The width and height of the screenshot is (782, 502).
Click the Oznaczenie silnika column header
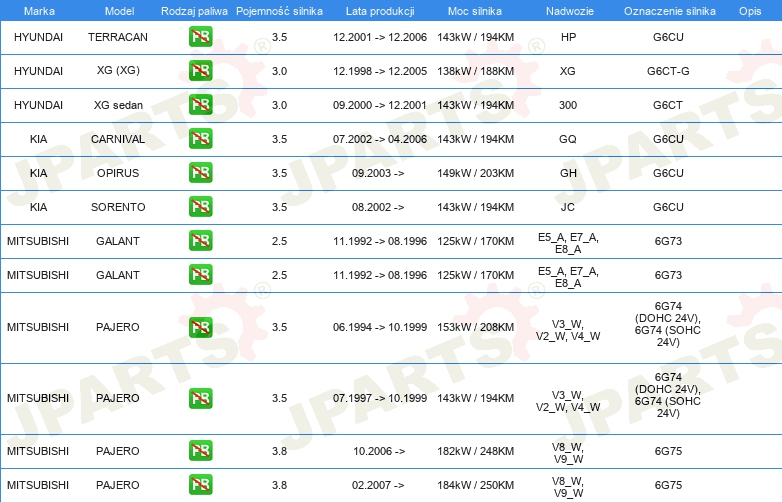click(669, 11)
